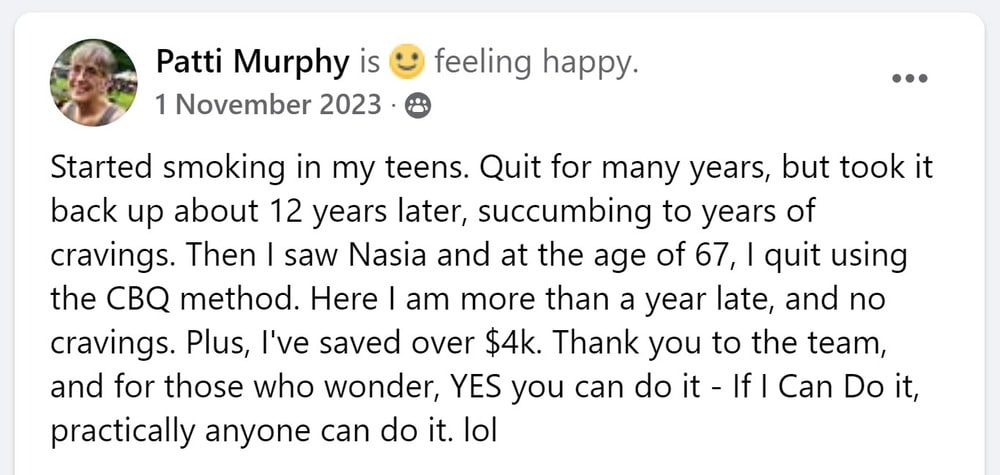
Task: Open Patti Murphy's profile picture
Action: [95, 82]
